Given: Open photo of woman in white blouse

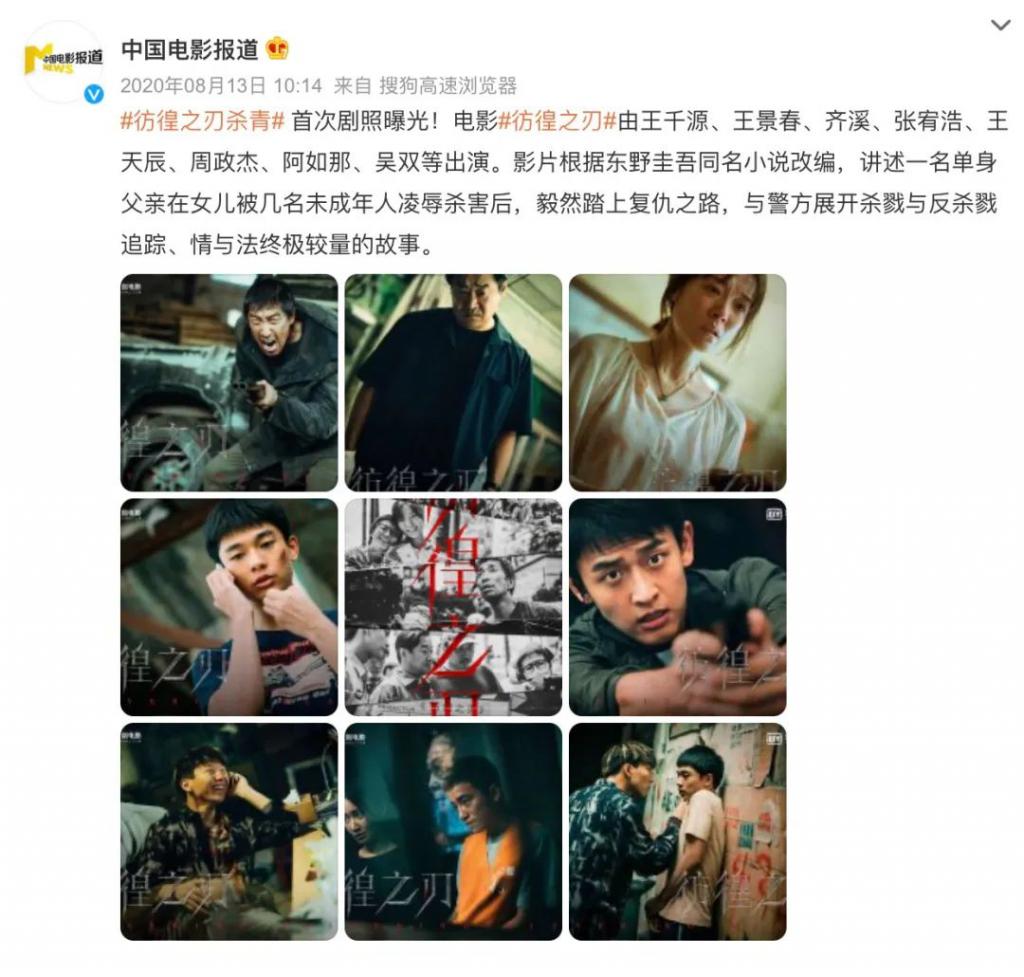Looking at the screenshot, I should [x=678, y=383].
